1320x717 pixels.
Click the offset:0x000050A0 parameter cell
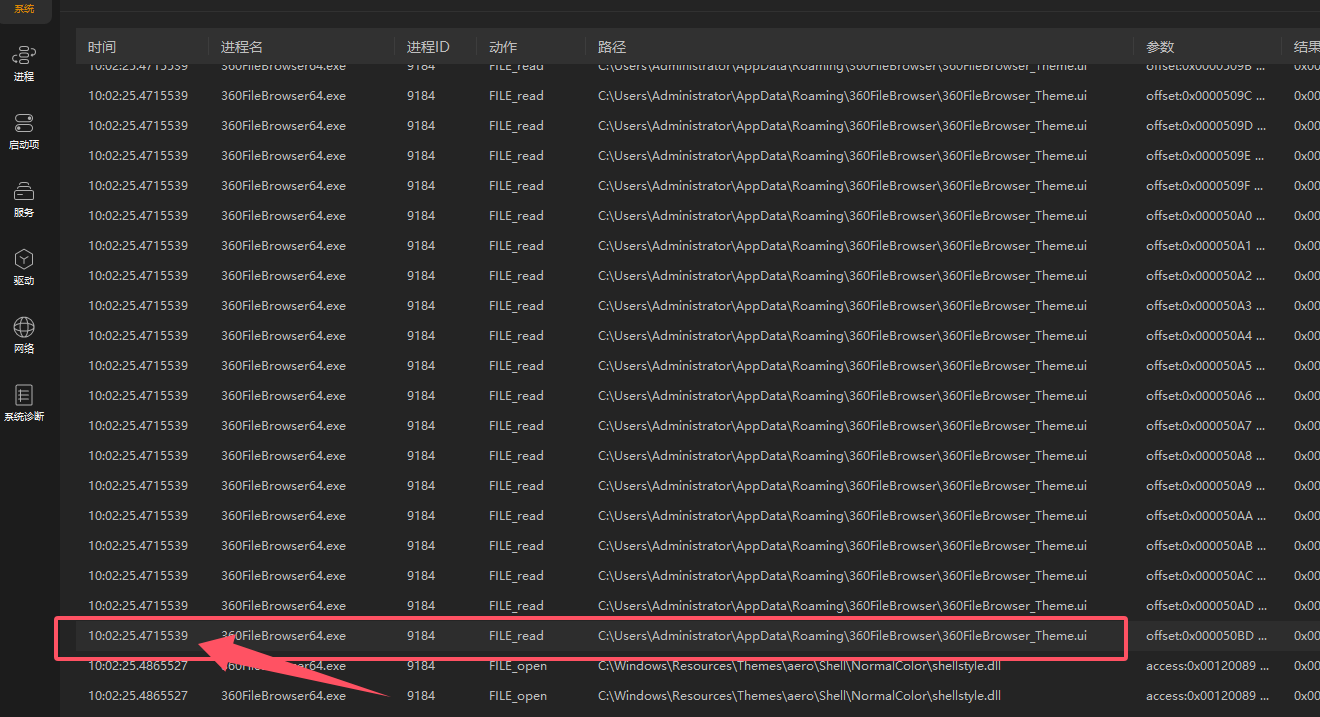[x=1205, y=216]
